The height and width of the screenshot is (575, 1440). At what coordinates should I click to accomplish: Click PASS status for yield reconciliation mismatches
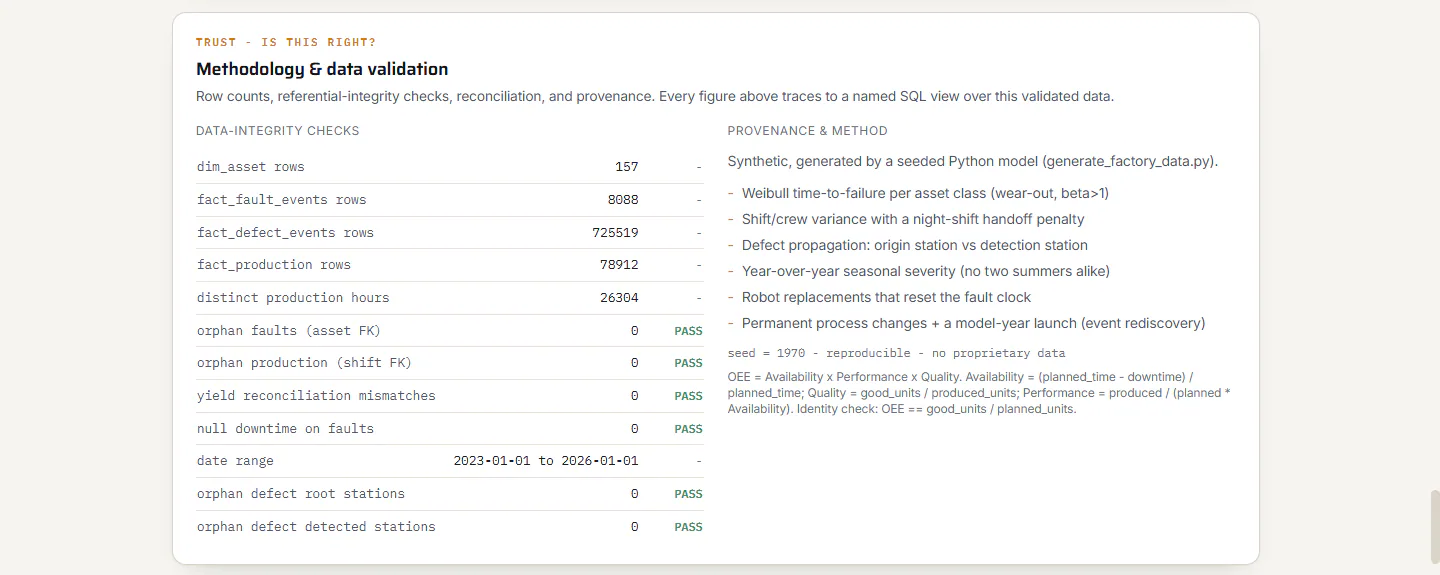(688, 396)
